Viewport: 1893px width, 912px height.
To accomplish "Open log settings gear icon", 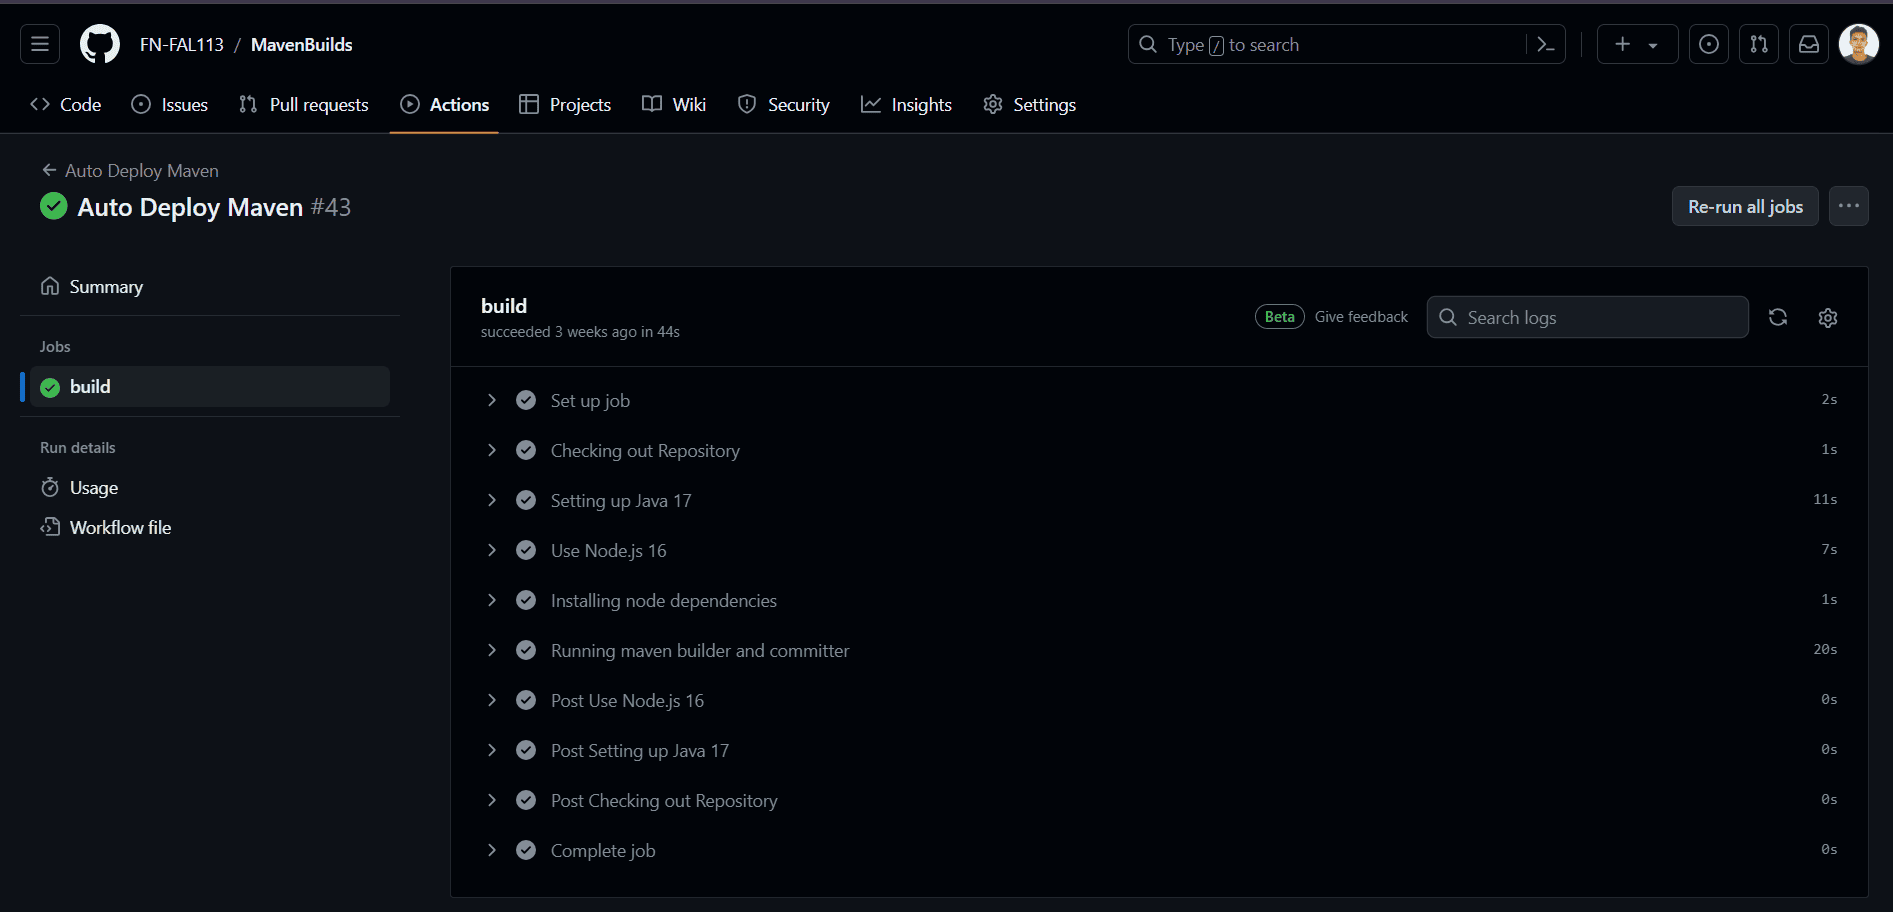I will pyautogui.click(x=1828, y=317).
